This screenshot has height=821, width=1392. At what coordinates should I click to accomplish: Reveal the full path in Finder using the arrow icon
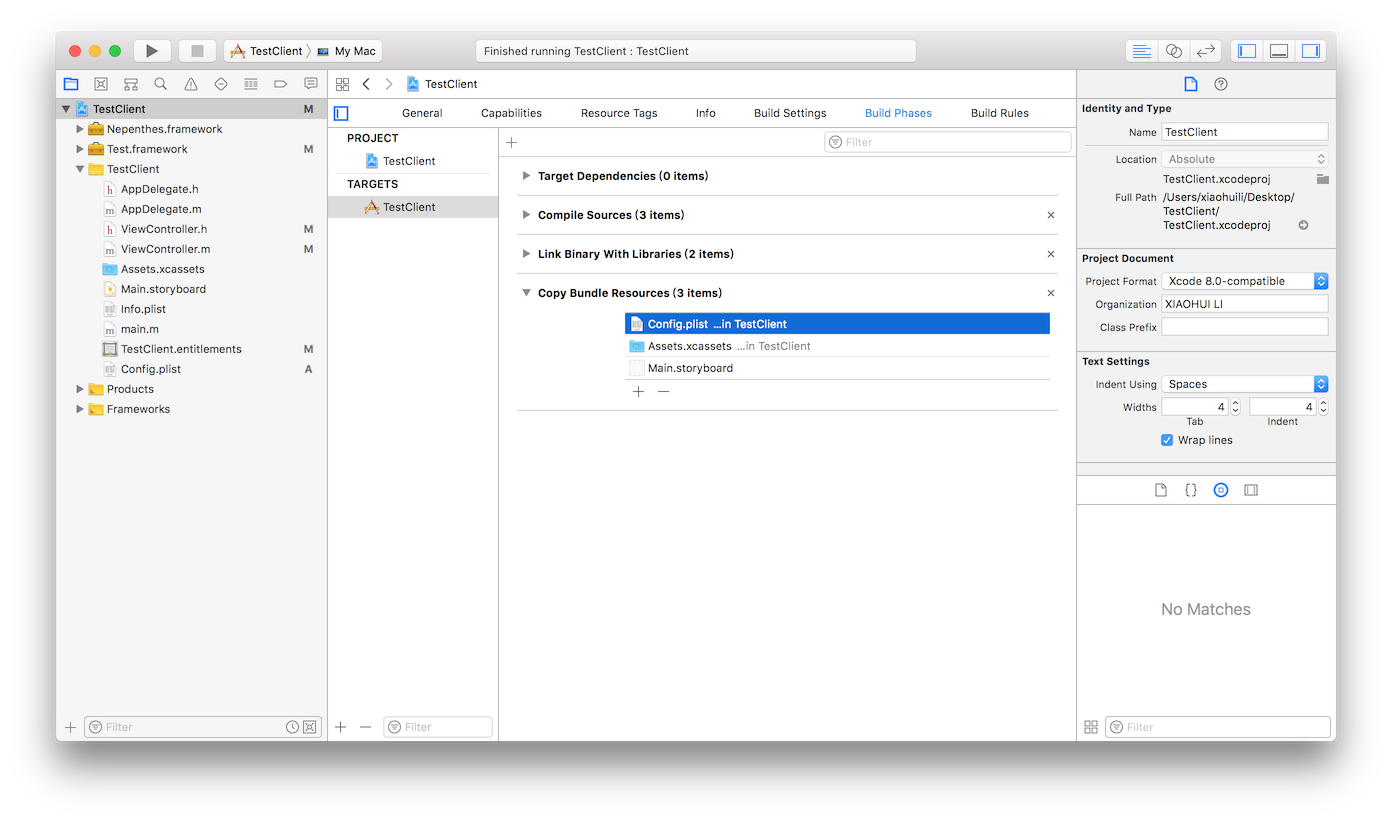coord(1303,225)
